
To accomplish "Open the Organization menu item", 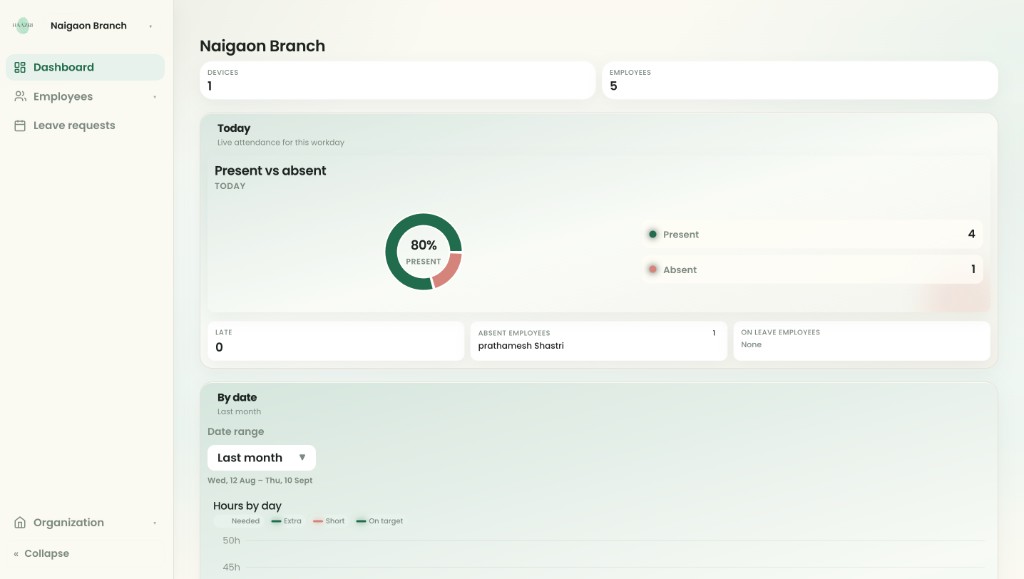I will coord(86,522).
